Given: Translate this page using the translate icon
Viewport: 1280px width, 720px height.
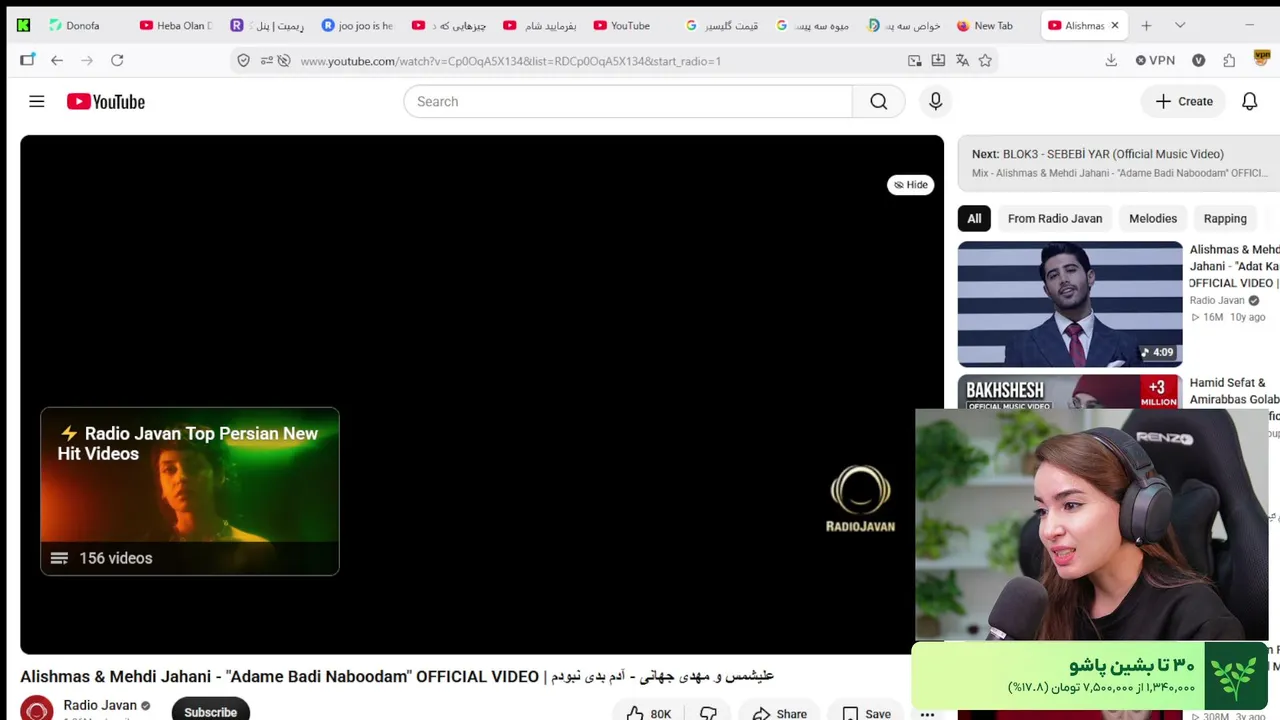Looking at the screenshot, I should point(962,61).
